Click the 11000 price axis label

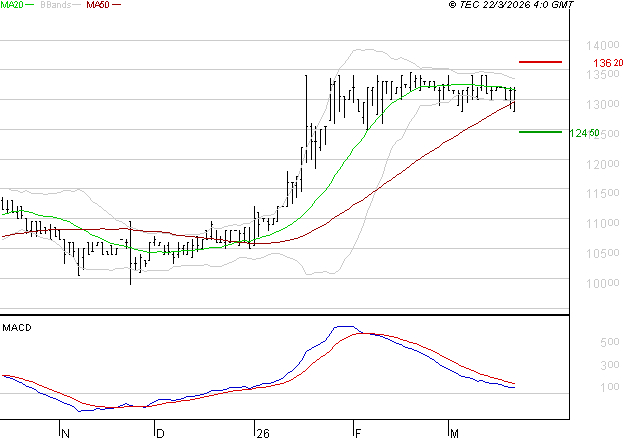603,223
